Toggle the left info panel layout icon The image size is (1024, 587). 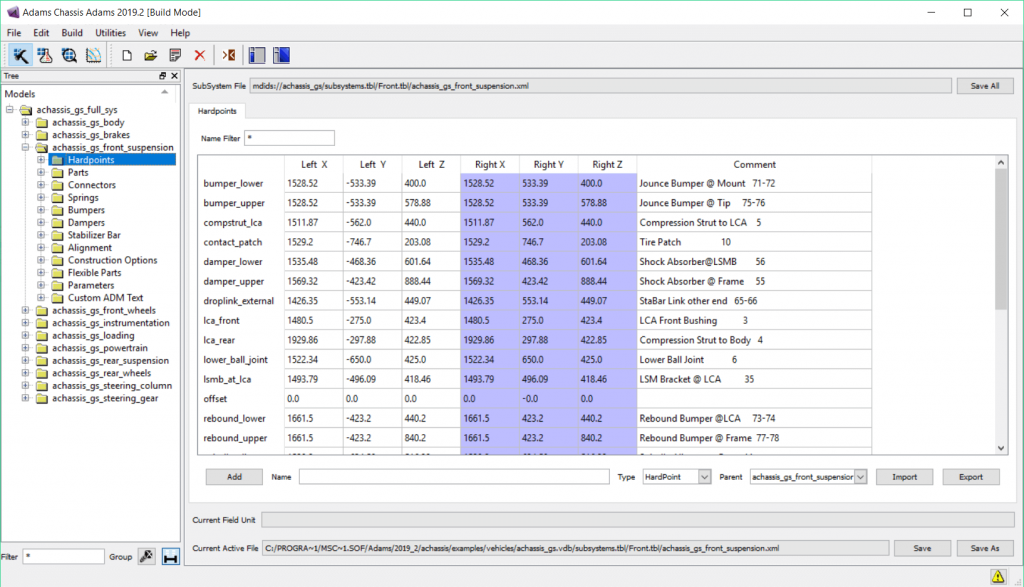pyautogui.click(x=257, y=56)
